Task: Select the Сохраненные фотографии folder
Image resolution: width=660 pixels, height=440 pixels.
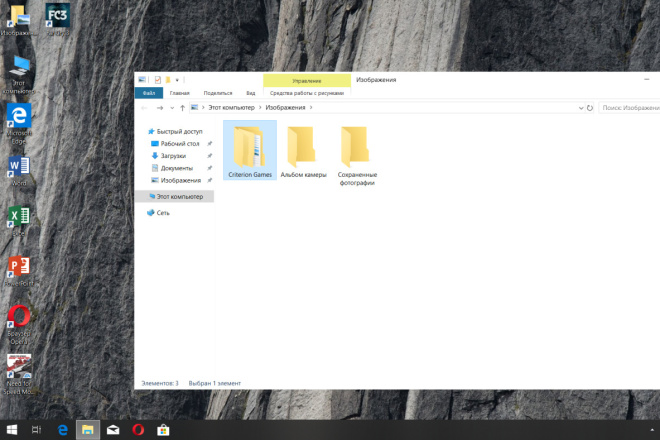Action: 357,155
